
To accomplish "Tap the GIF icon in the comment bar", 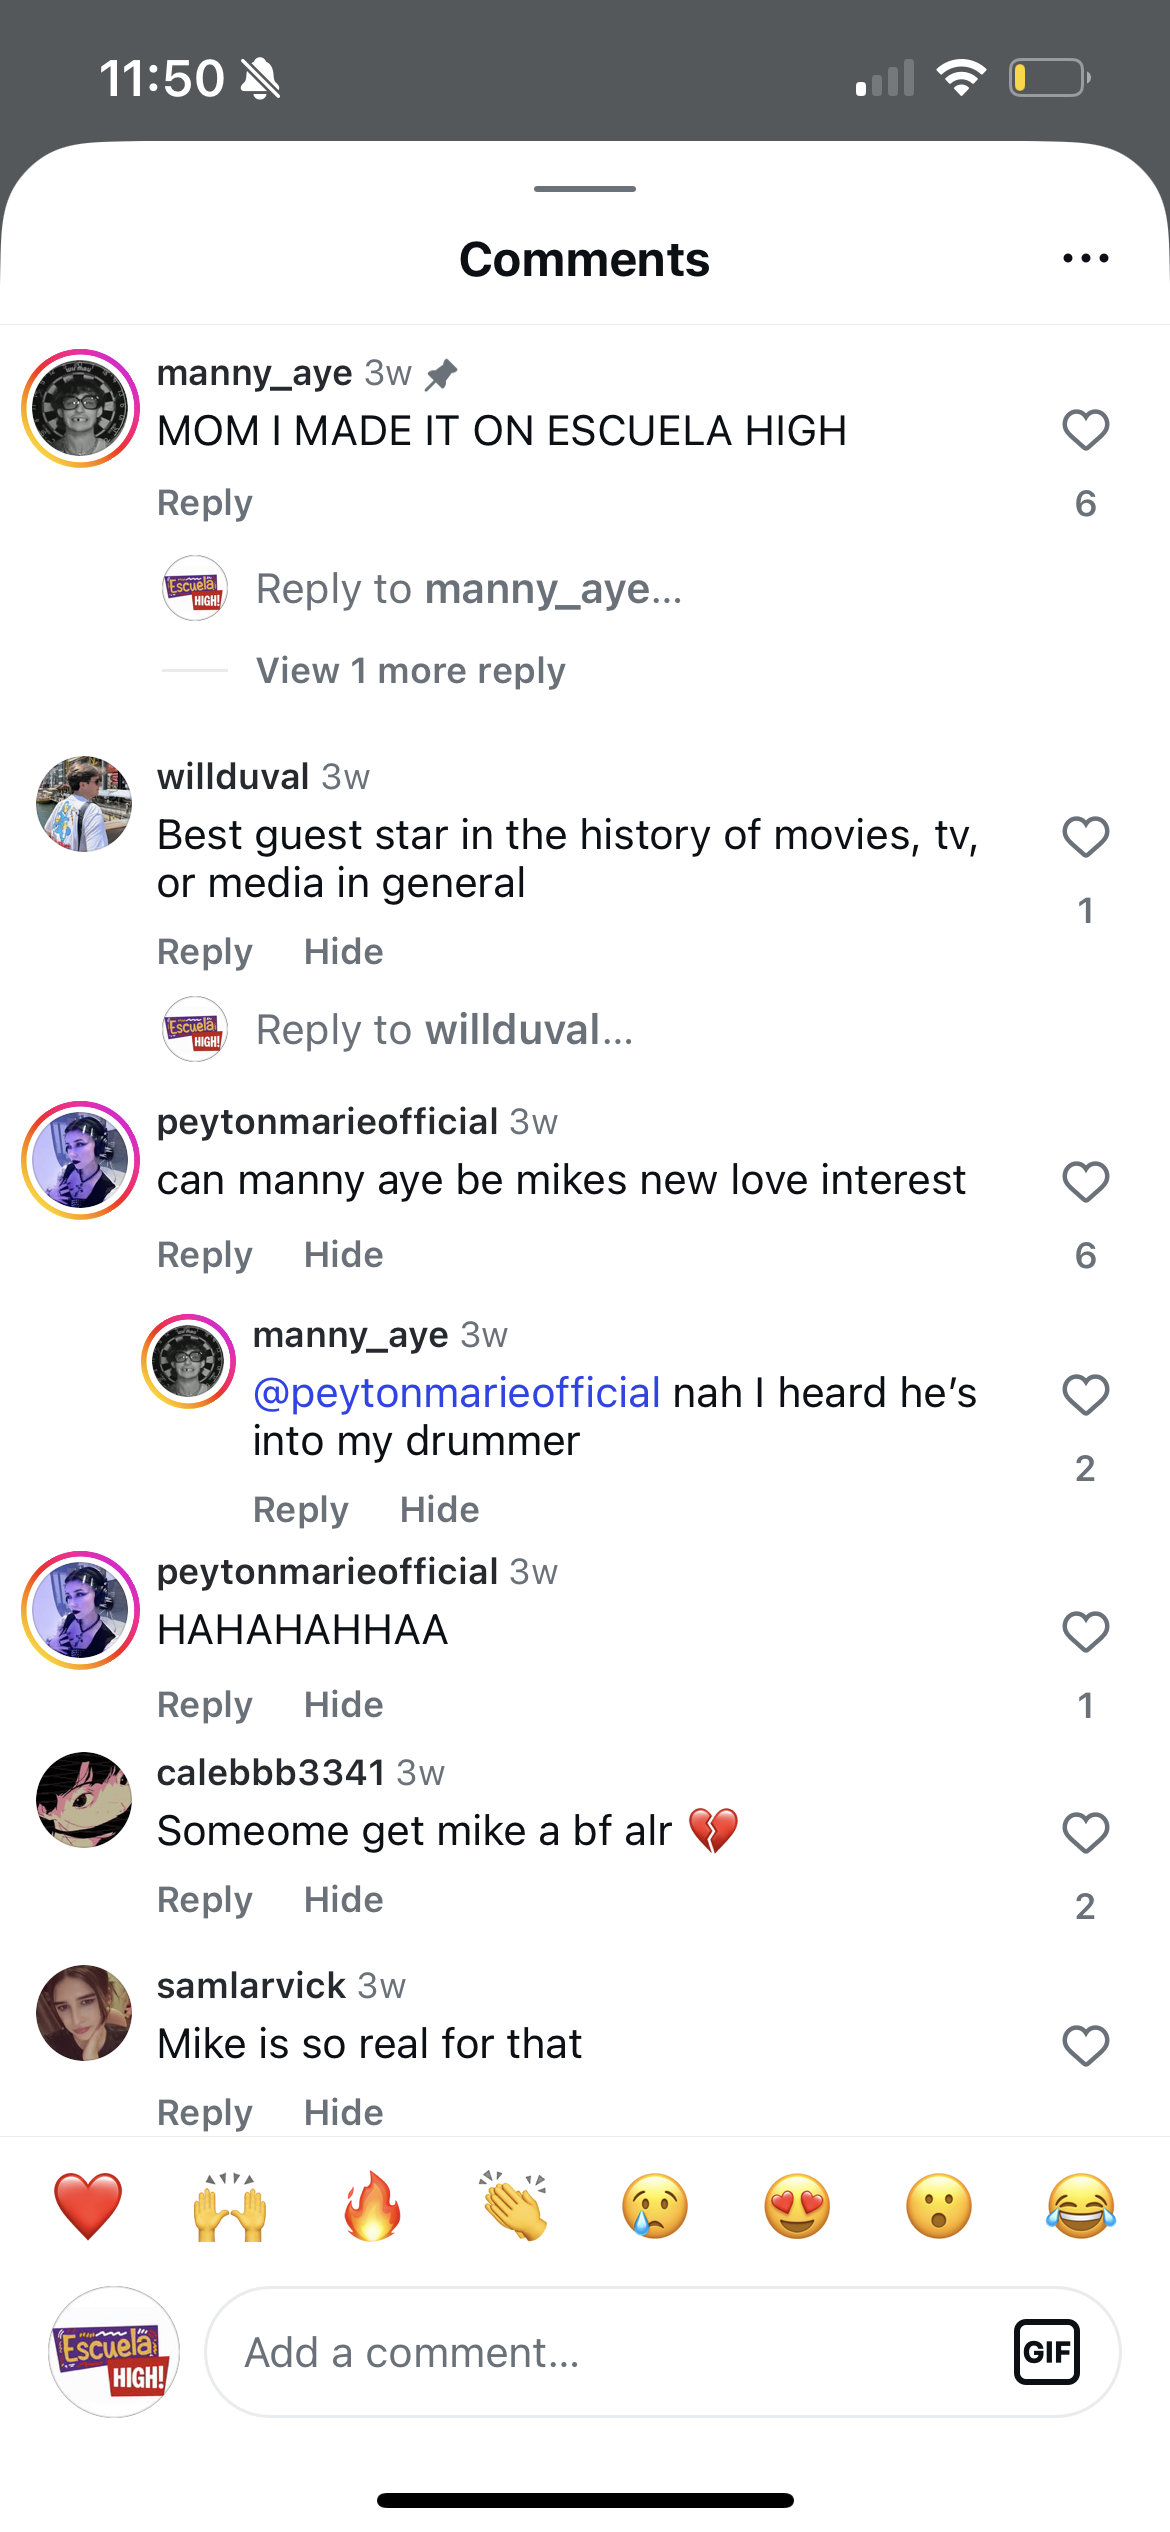I will (x=1047, y=2352).
